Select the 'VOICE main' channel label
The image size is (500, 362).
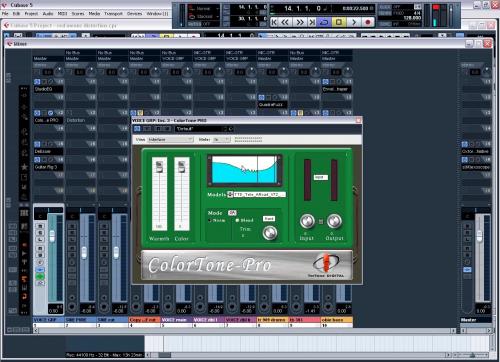pos(177,320)
